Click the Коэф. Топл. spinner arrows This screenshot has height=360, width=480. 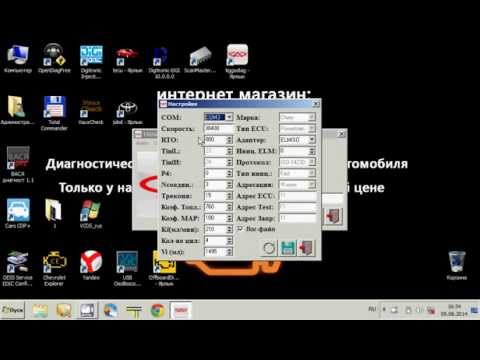click(x=229, y=207)
